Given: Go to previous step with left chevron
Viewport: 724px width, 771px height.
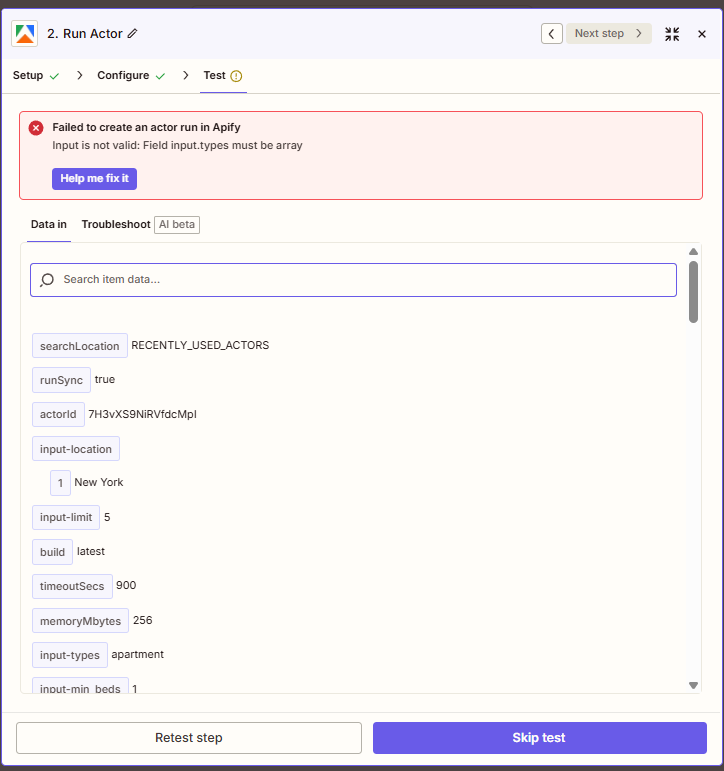Looking at the screenshot, I should 552,34.
